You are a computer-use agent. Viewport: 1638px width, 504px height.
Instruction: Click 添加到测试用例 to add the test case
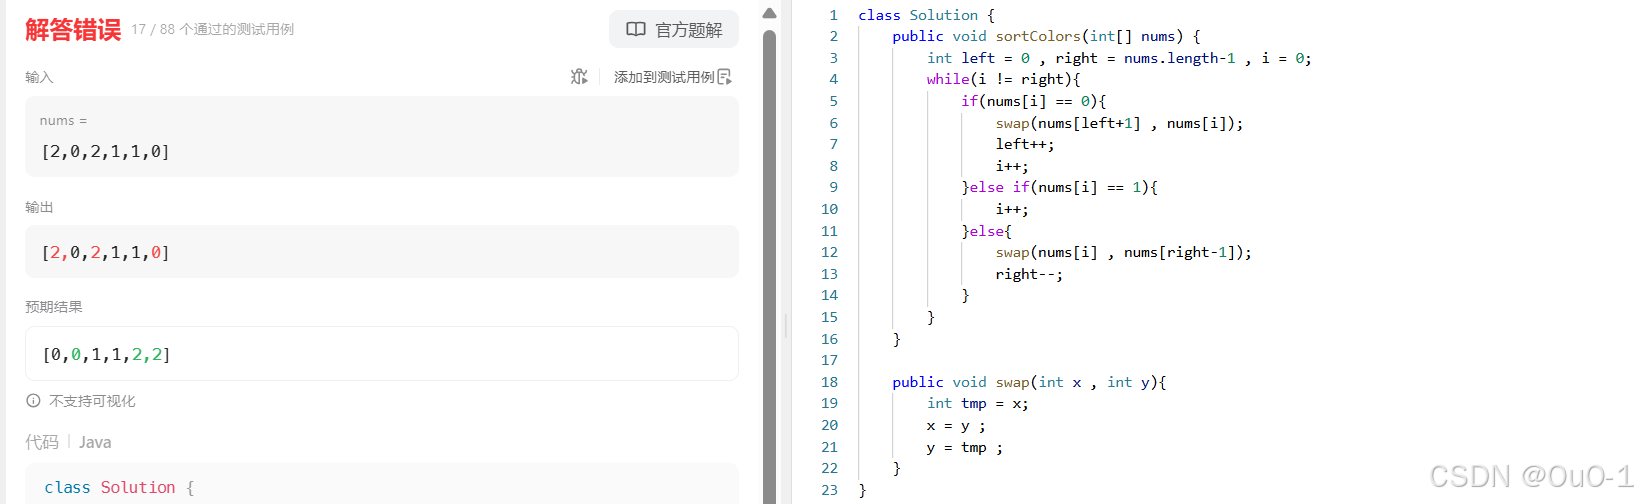coord(672,77)
